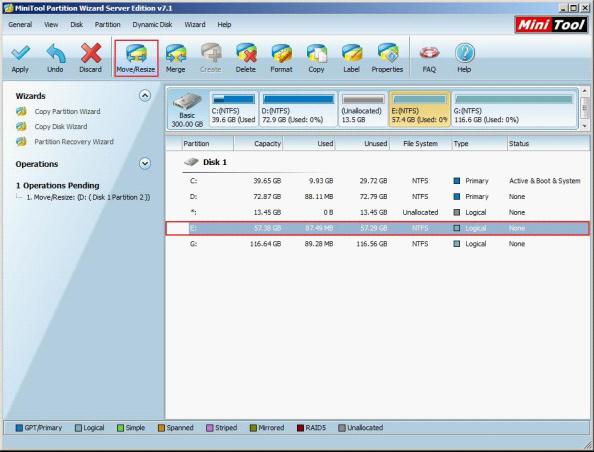The height and width of the screenshot is (452, 594).
Task: Open the Help menu
Action: pos(224,25)
